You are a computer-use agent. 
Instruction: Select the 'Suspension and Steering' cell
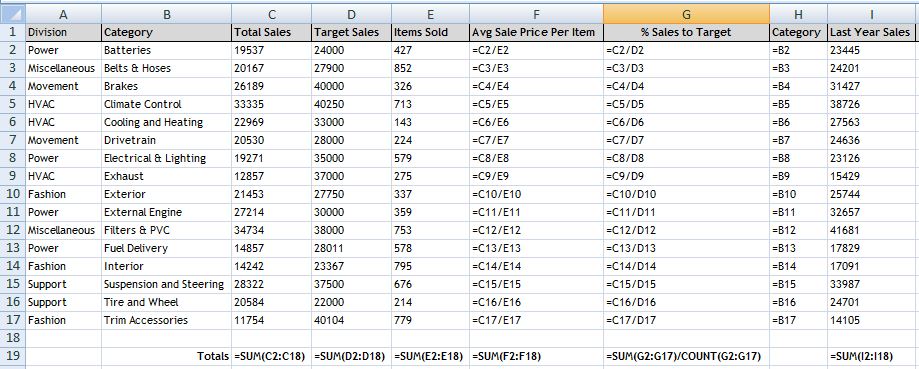point(166,284)
